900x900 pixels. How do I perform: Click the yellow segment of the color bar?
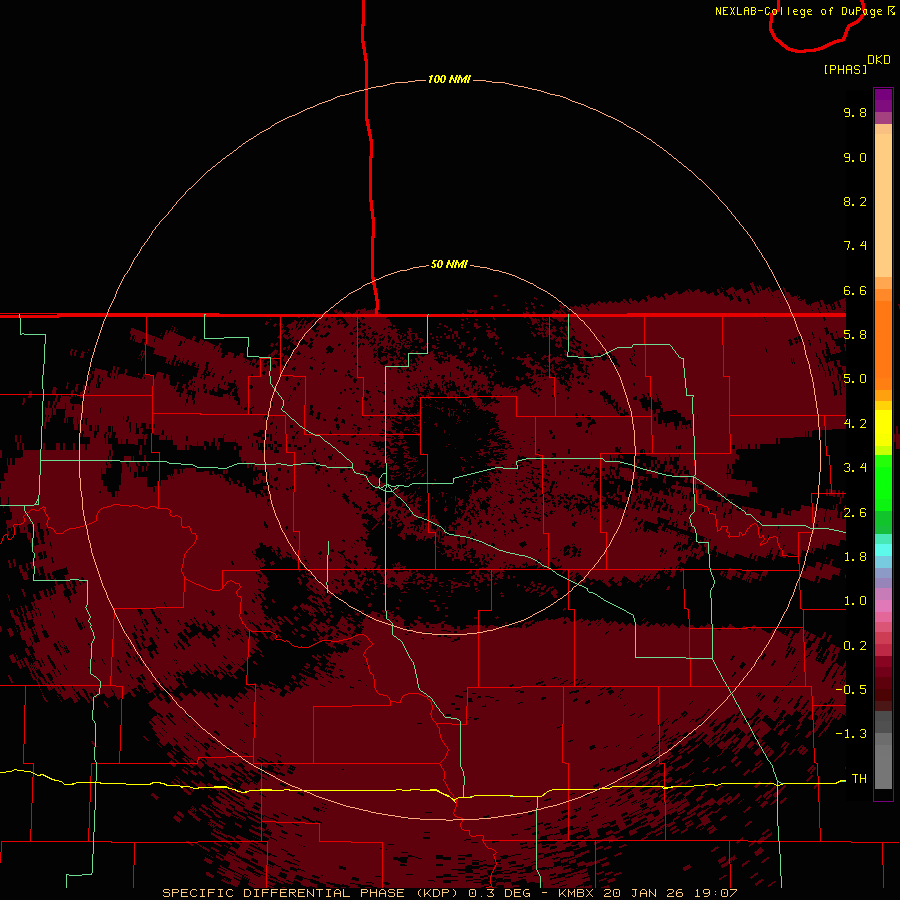point(883,428)
